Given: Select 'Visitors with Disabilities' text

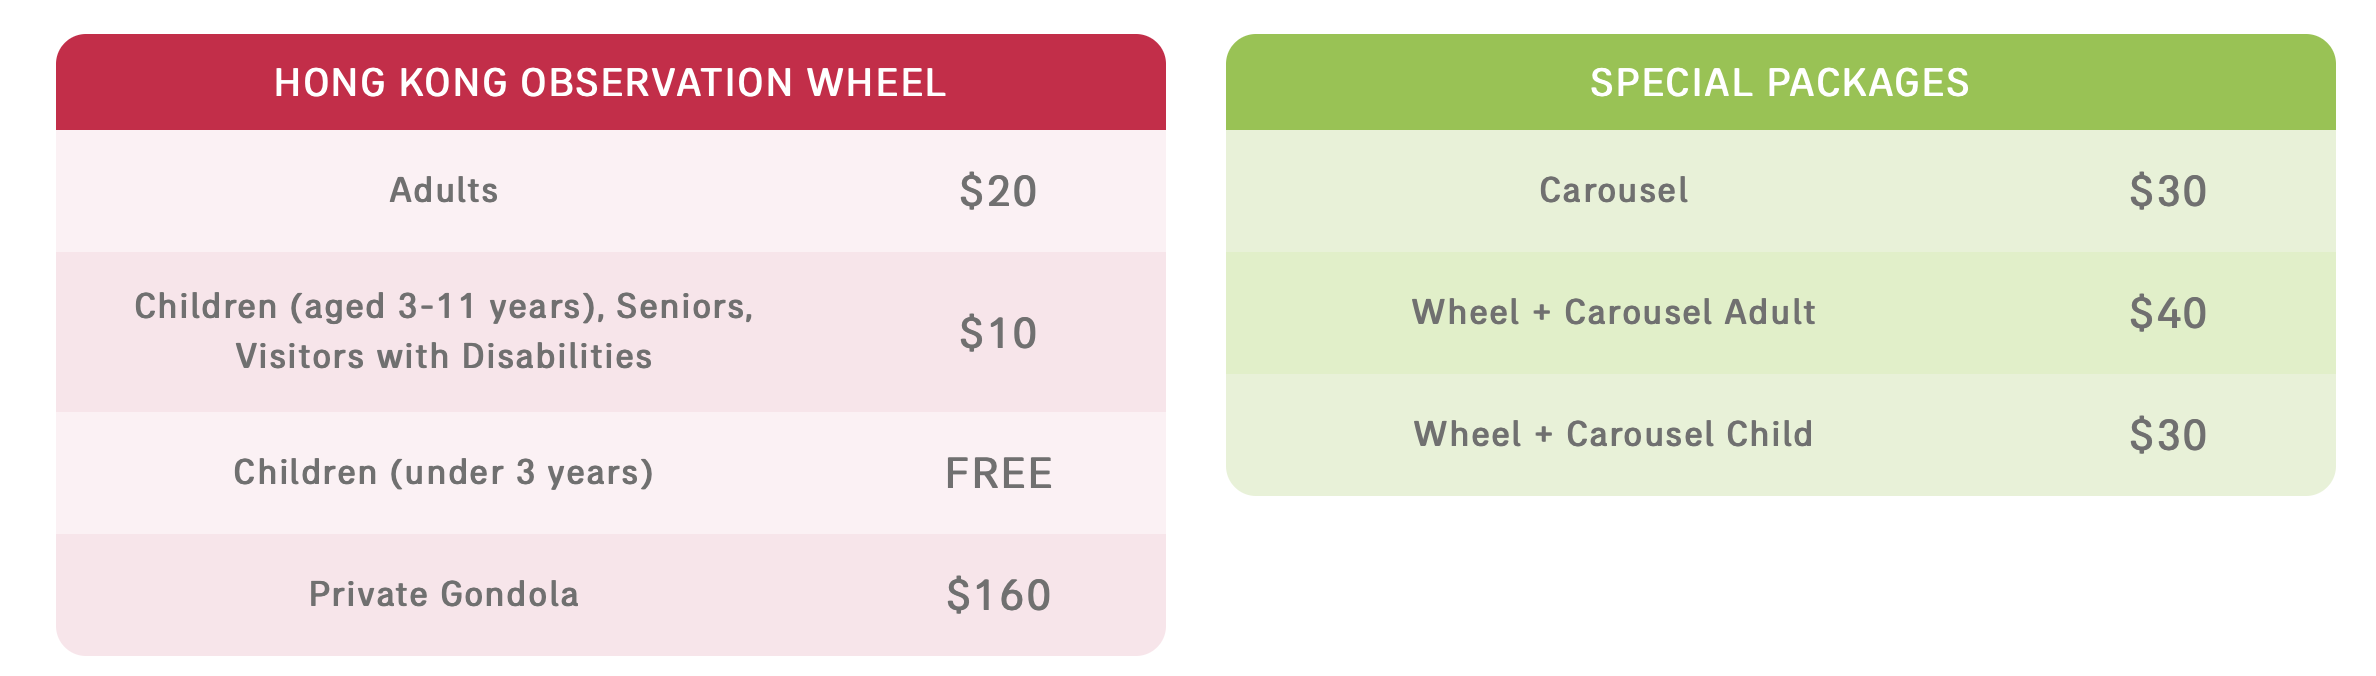Looking at the screenshot, I should tap(444, 356).
